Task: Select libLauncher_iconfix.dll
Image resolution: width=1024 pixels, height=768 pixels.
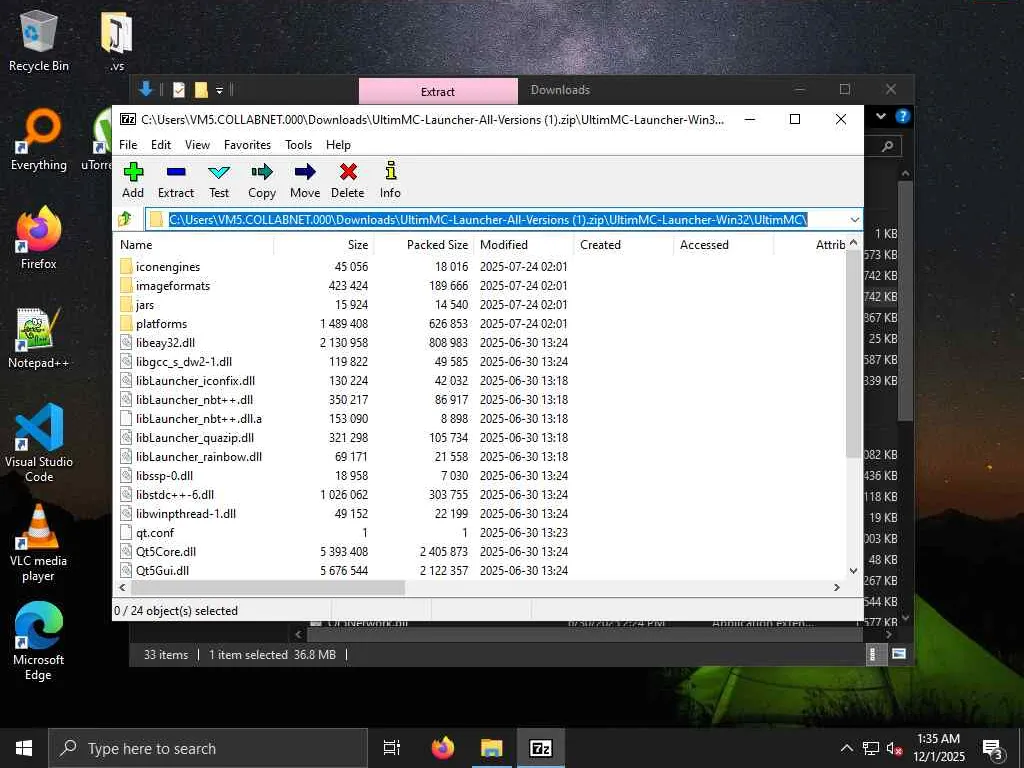Action: [x=195, y=380]
